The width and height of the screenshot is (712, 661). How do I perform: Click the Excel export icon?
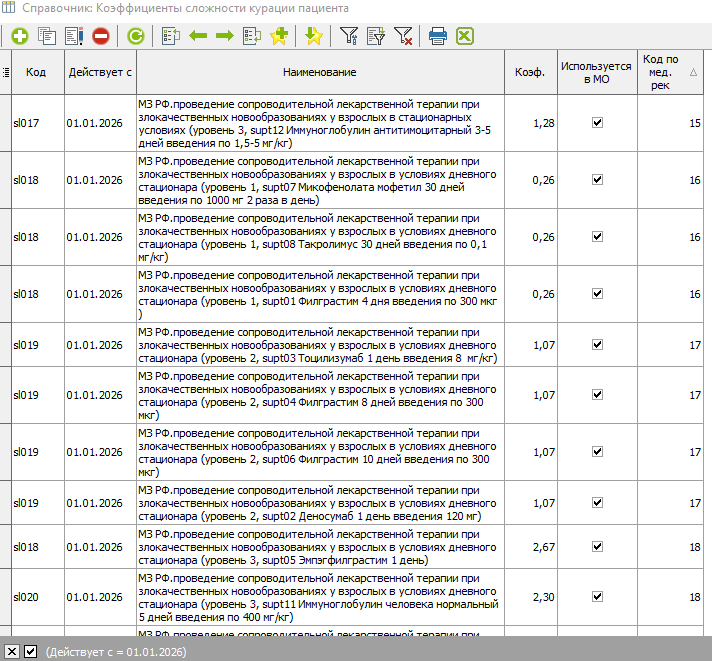[465, 36]
